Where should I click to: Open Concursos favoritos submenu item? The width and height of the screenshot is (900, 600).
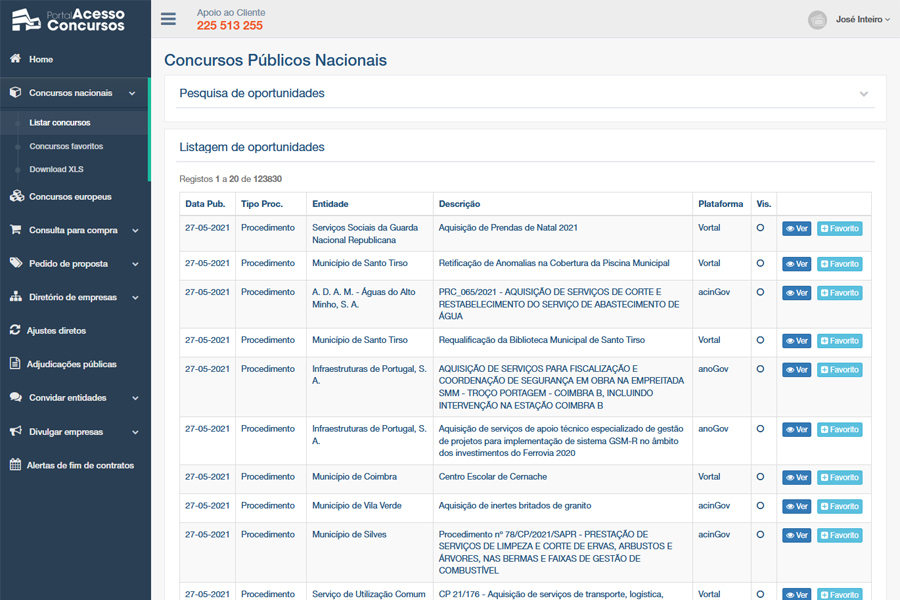click(66, 146)
